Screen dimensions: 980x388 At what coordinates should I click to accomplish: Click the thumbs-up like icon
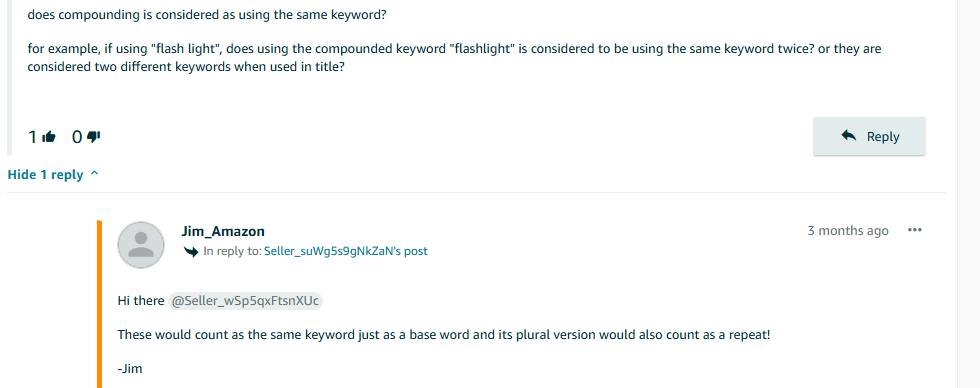pos(49,137)
